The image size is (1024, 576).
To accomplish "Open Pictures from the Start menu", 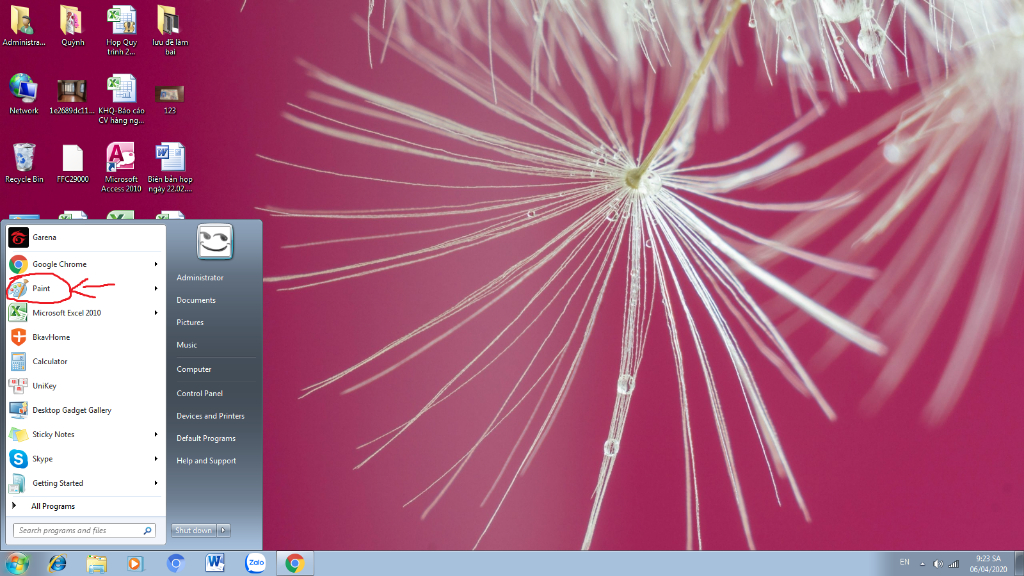I will coord(190,323).
